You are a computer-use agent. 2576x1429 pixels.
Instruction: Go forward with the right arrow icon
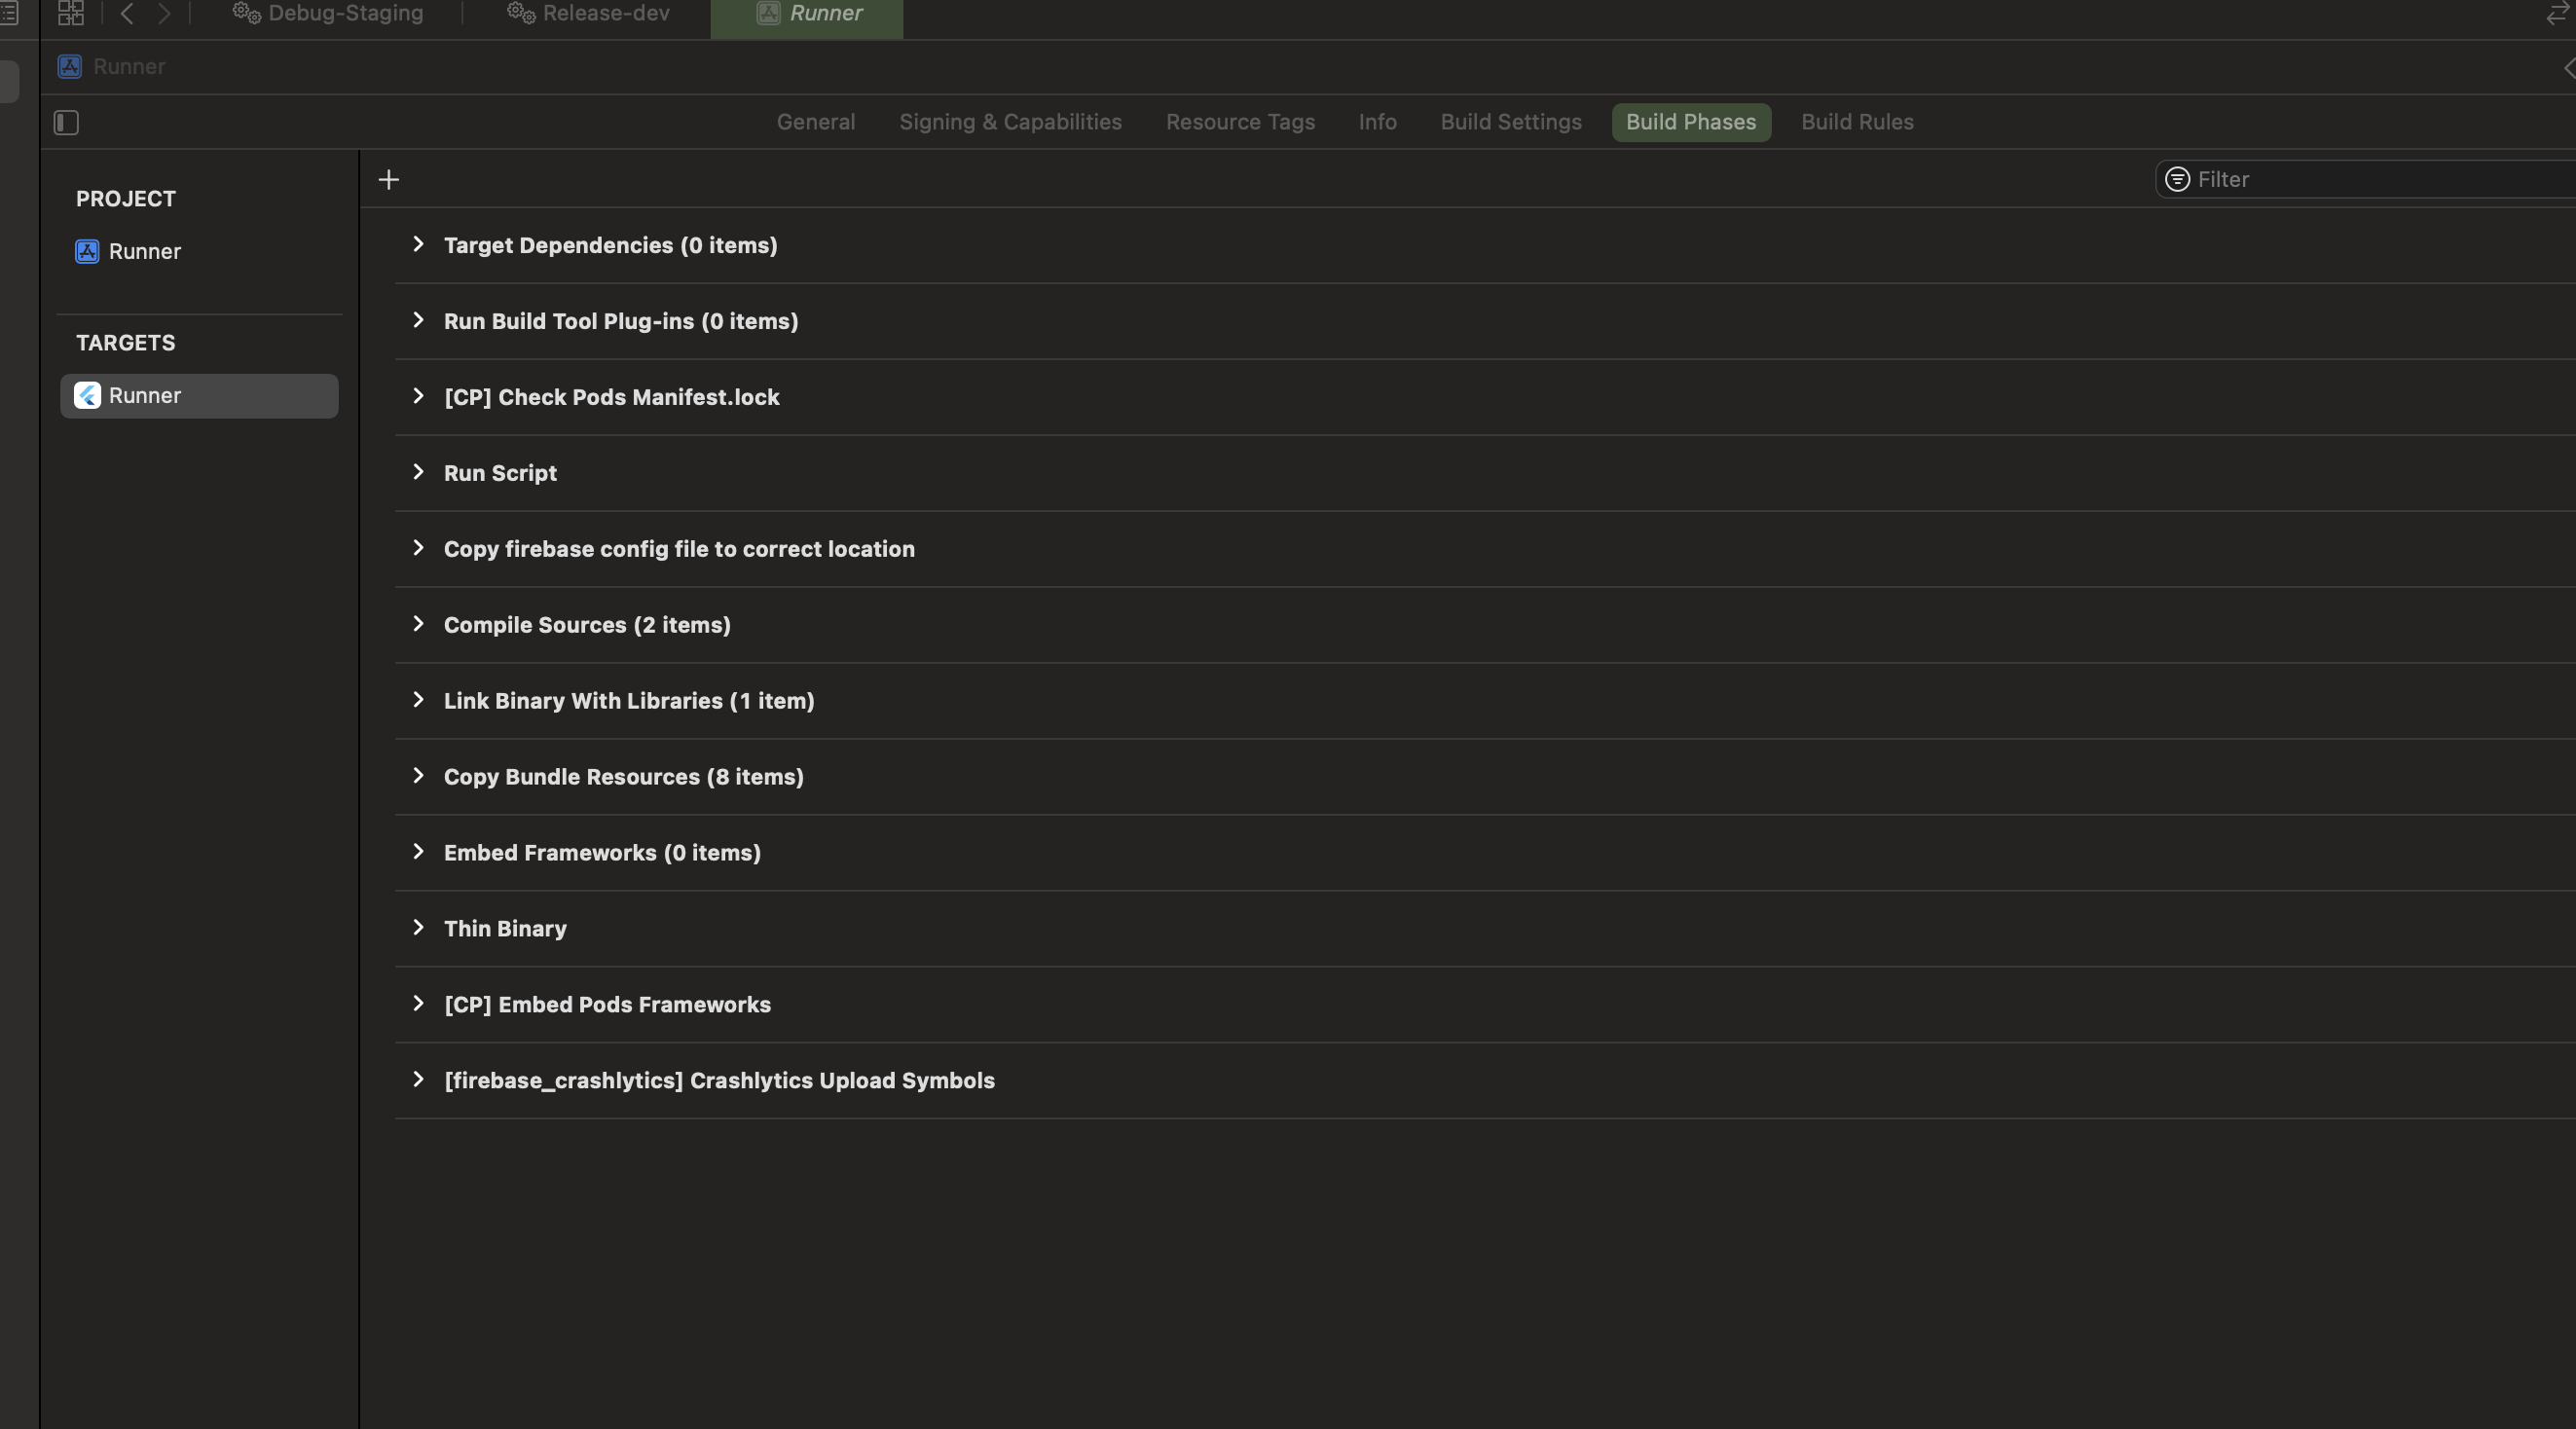(x=164, y=13)
